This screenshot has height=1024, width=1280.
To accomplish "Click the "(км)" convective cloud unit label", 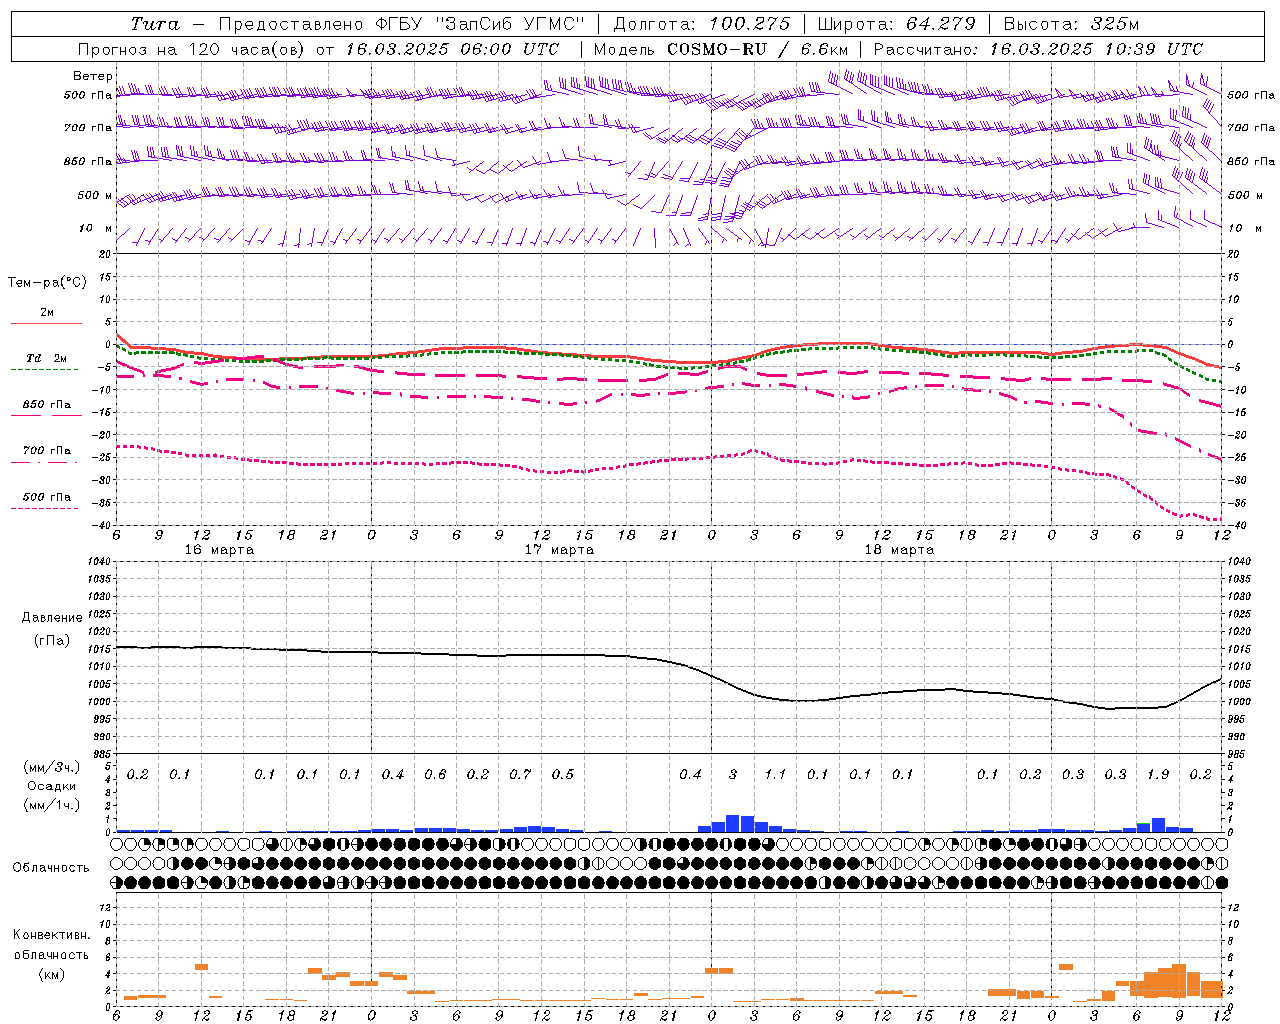I will 51,973.
